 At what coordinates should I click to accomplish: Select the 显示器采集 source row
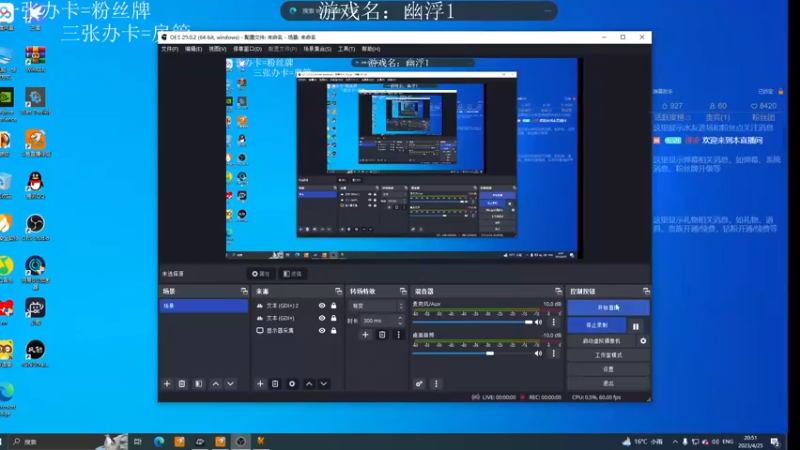coord(297,331)
